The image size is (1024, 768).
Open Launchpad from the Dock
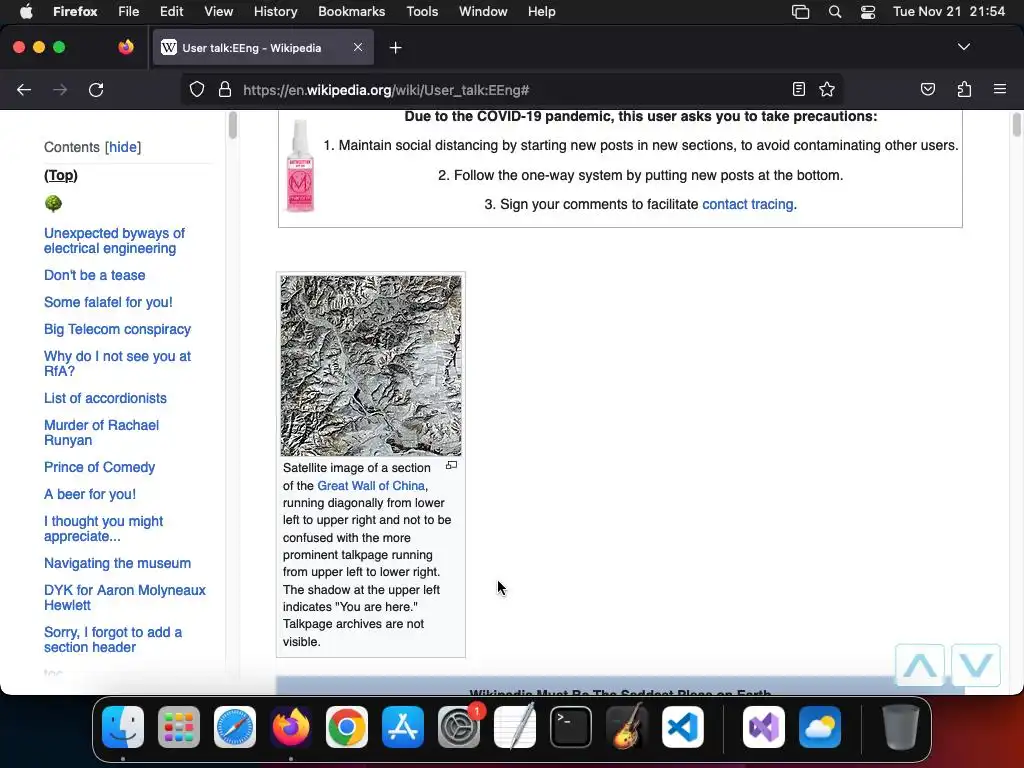click(179, 727)
